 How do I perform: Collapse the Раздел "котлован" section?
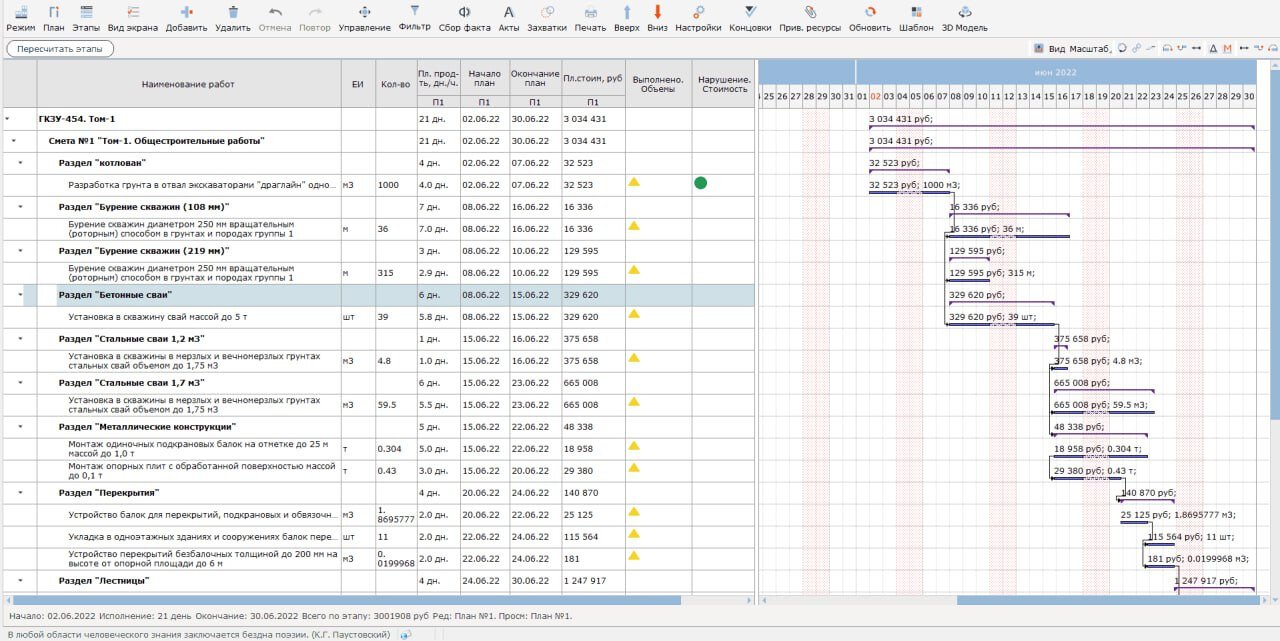(x=20, y=163)
